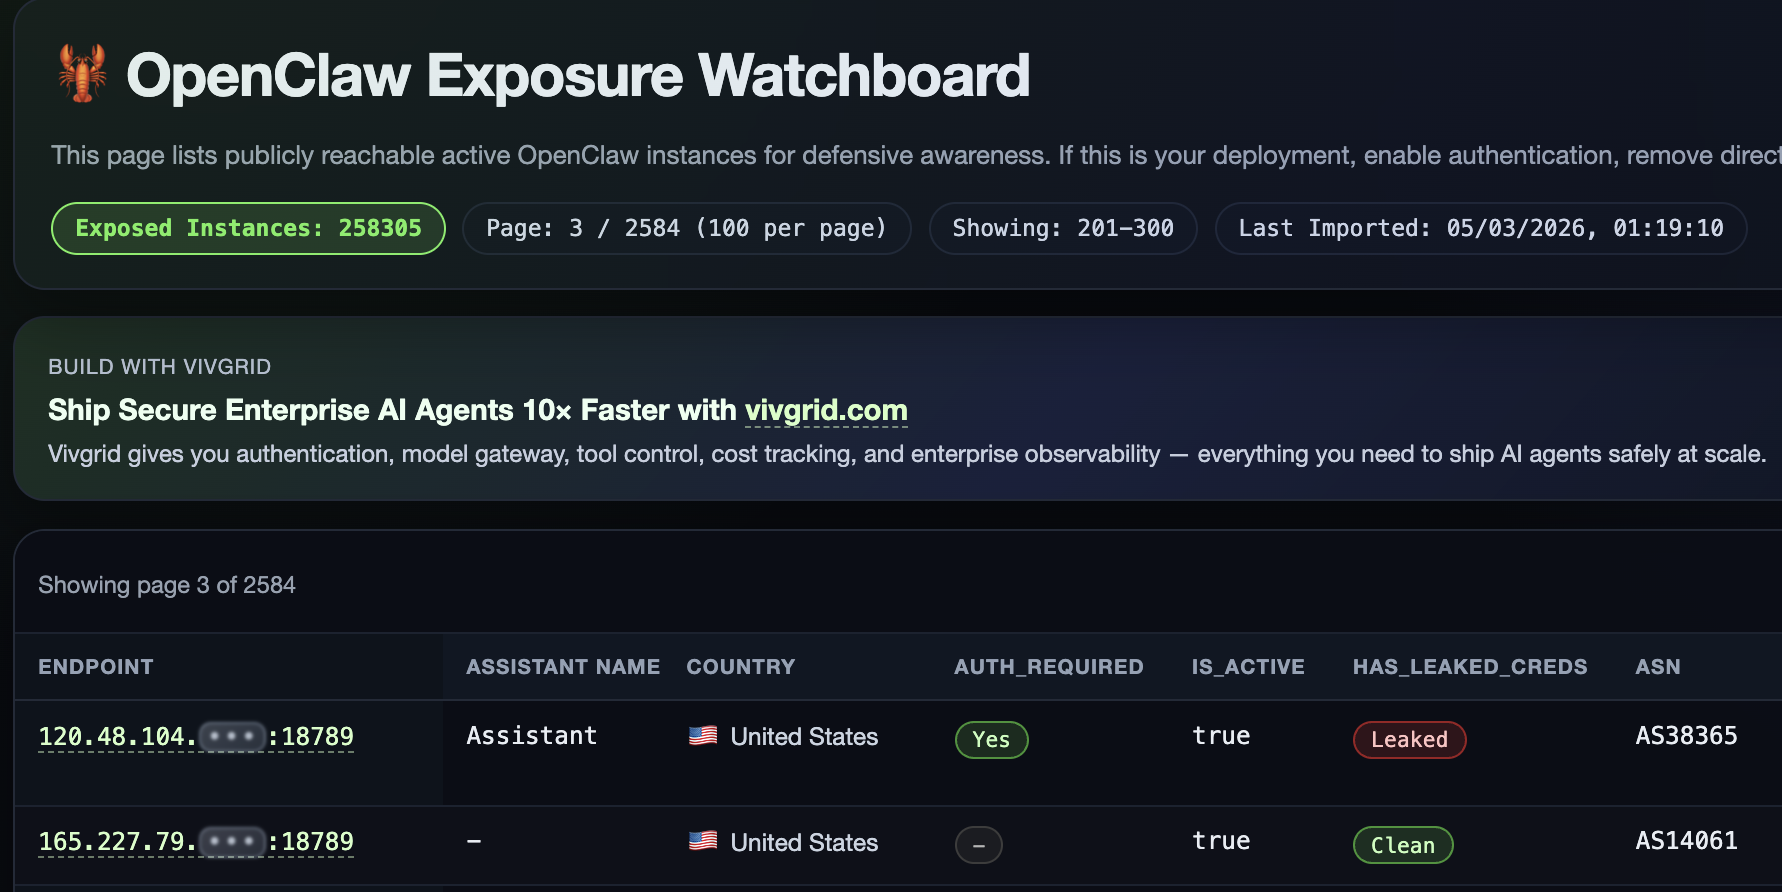The height and width of the screenshot is (892, 1782).
Task: Click the green Clean status badge
Action: coord(1402,845)
